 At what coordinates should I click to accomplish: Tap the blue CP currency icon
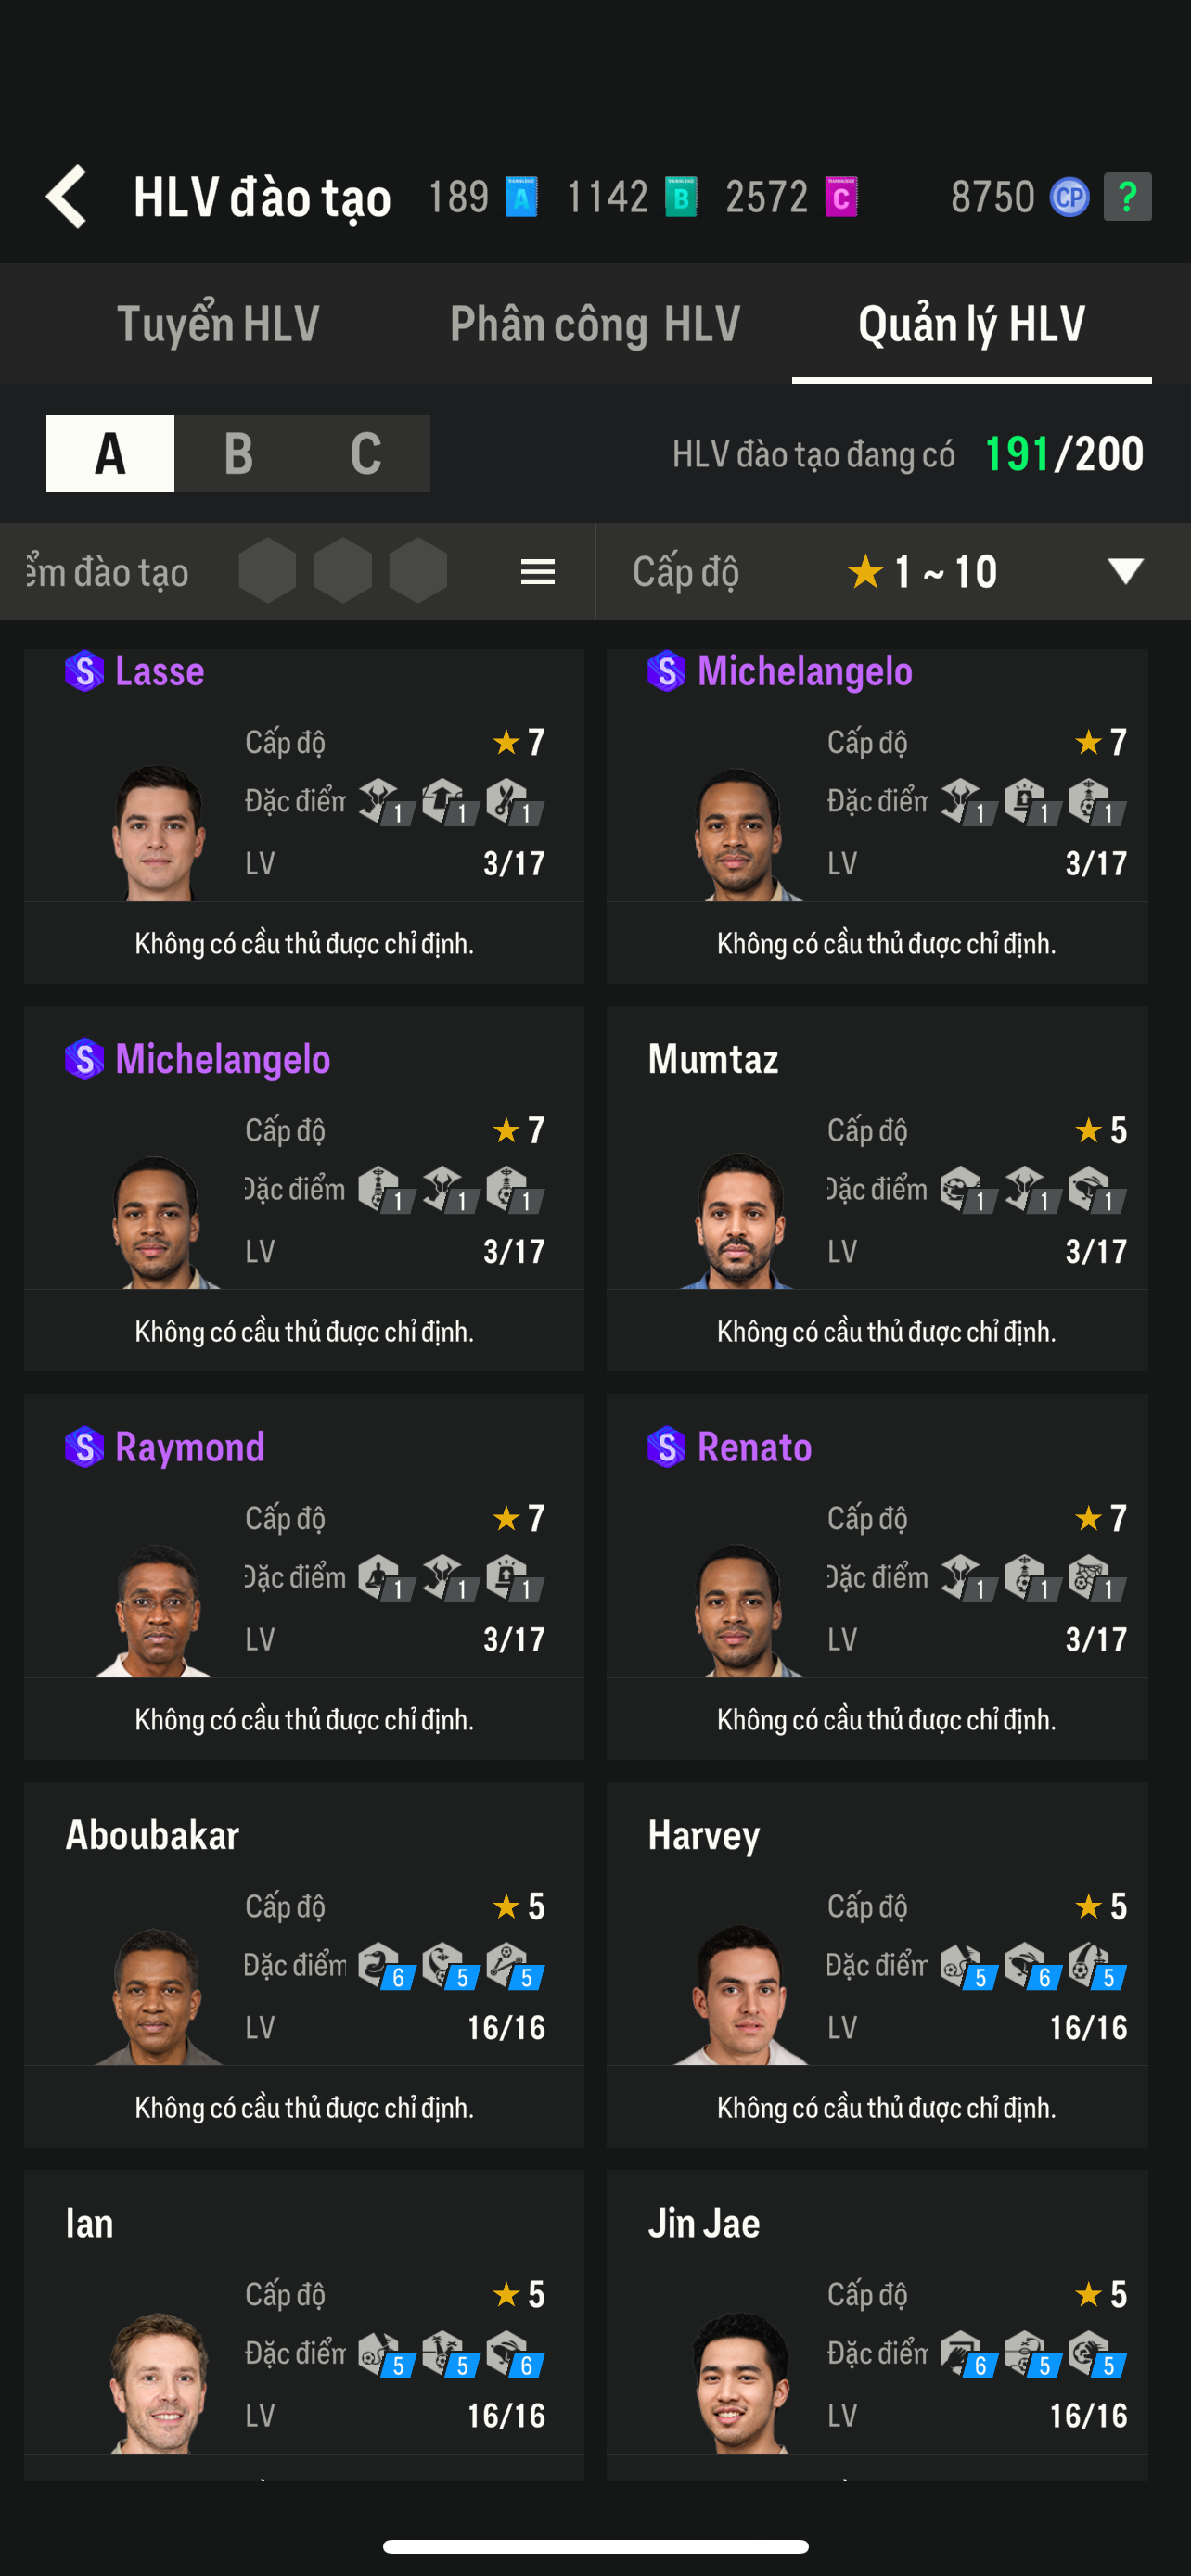click(x=1069, y=196)
